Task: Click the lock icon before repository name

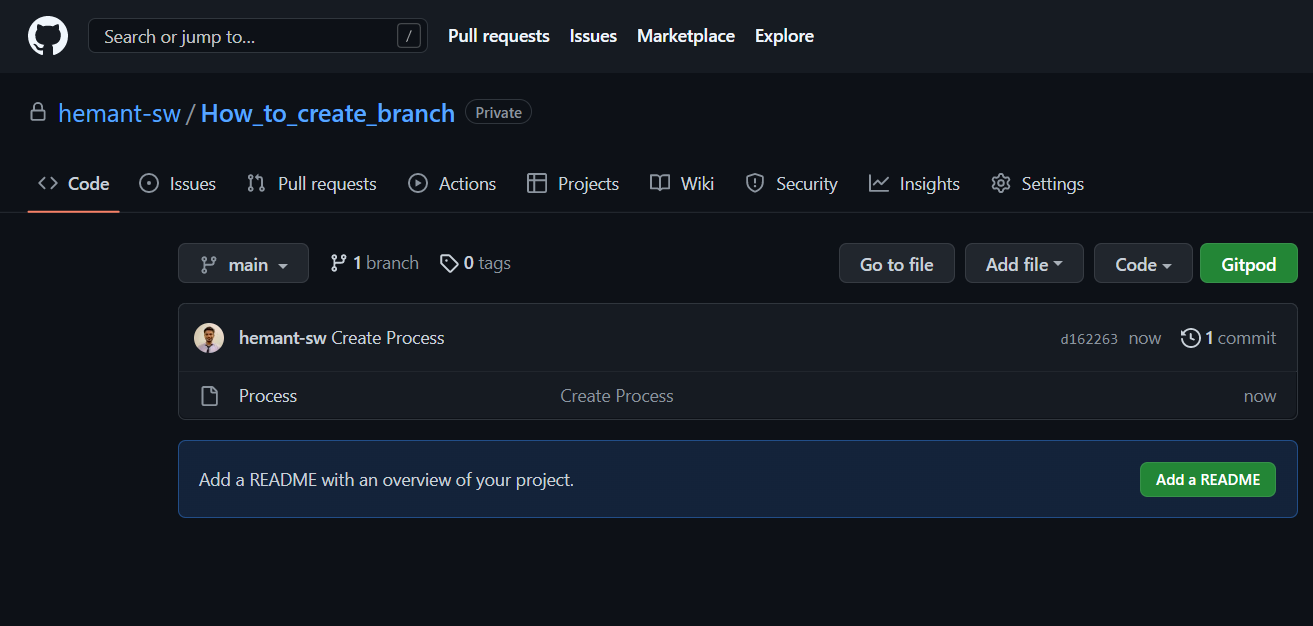Action: pos(38,112)
